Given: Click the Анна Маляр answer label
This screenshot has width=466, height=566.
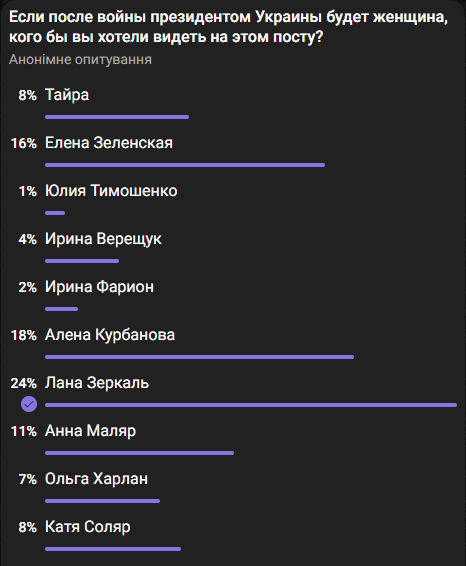Looking at the screenshot, I should tap(90, 431).
